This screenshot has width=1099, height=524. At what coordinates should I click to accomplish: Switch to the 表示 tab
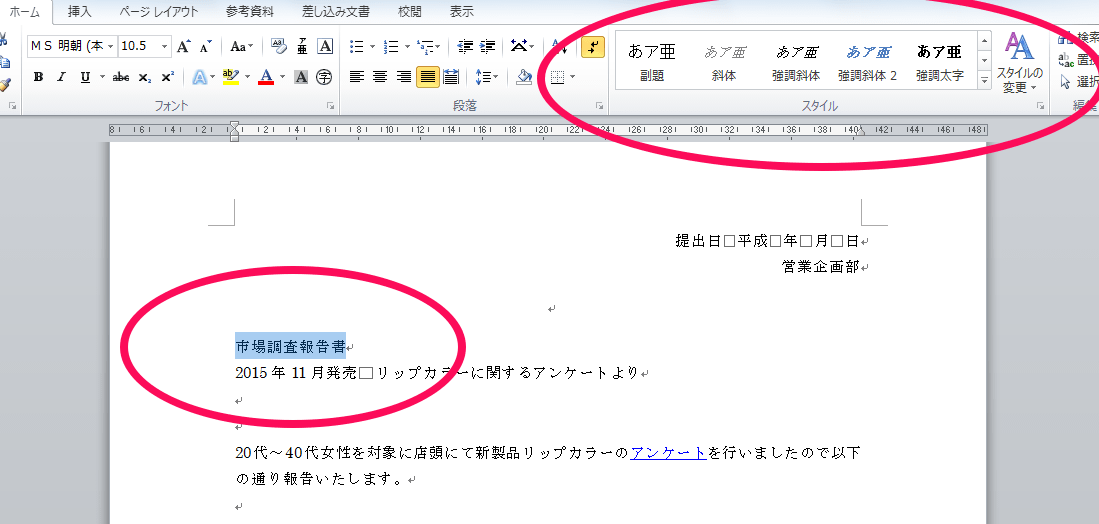click(461, 11)
